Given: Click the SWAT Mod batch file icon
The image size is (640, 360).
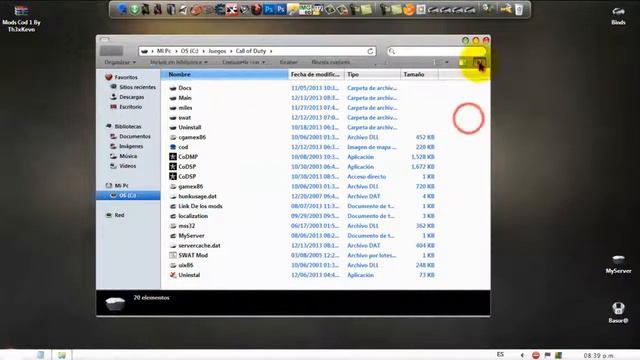Looking at the screenshot, I should 173,255.
